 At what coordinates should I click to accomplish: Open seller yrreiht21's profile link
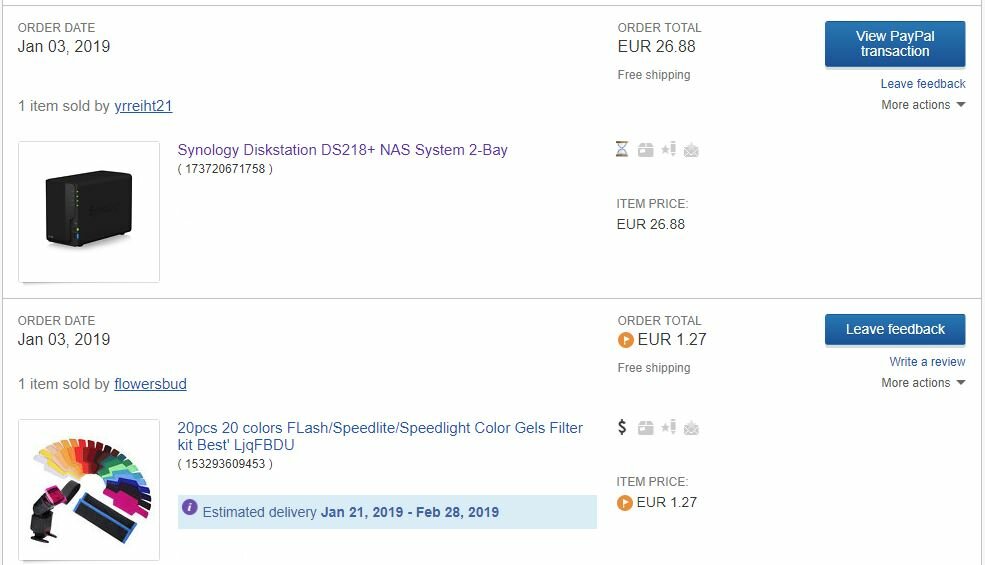[143, 106]
